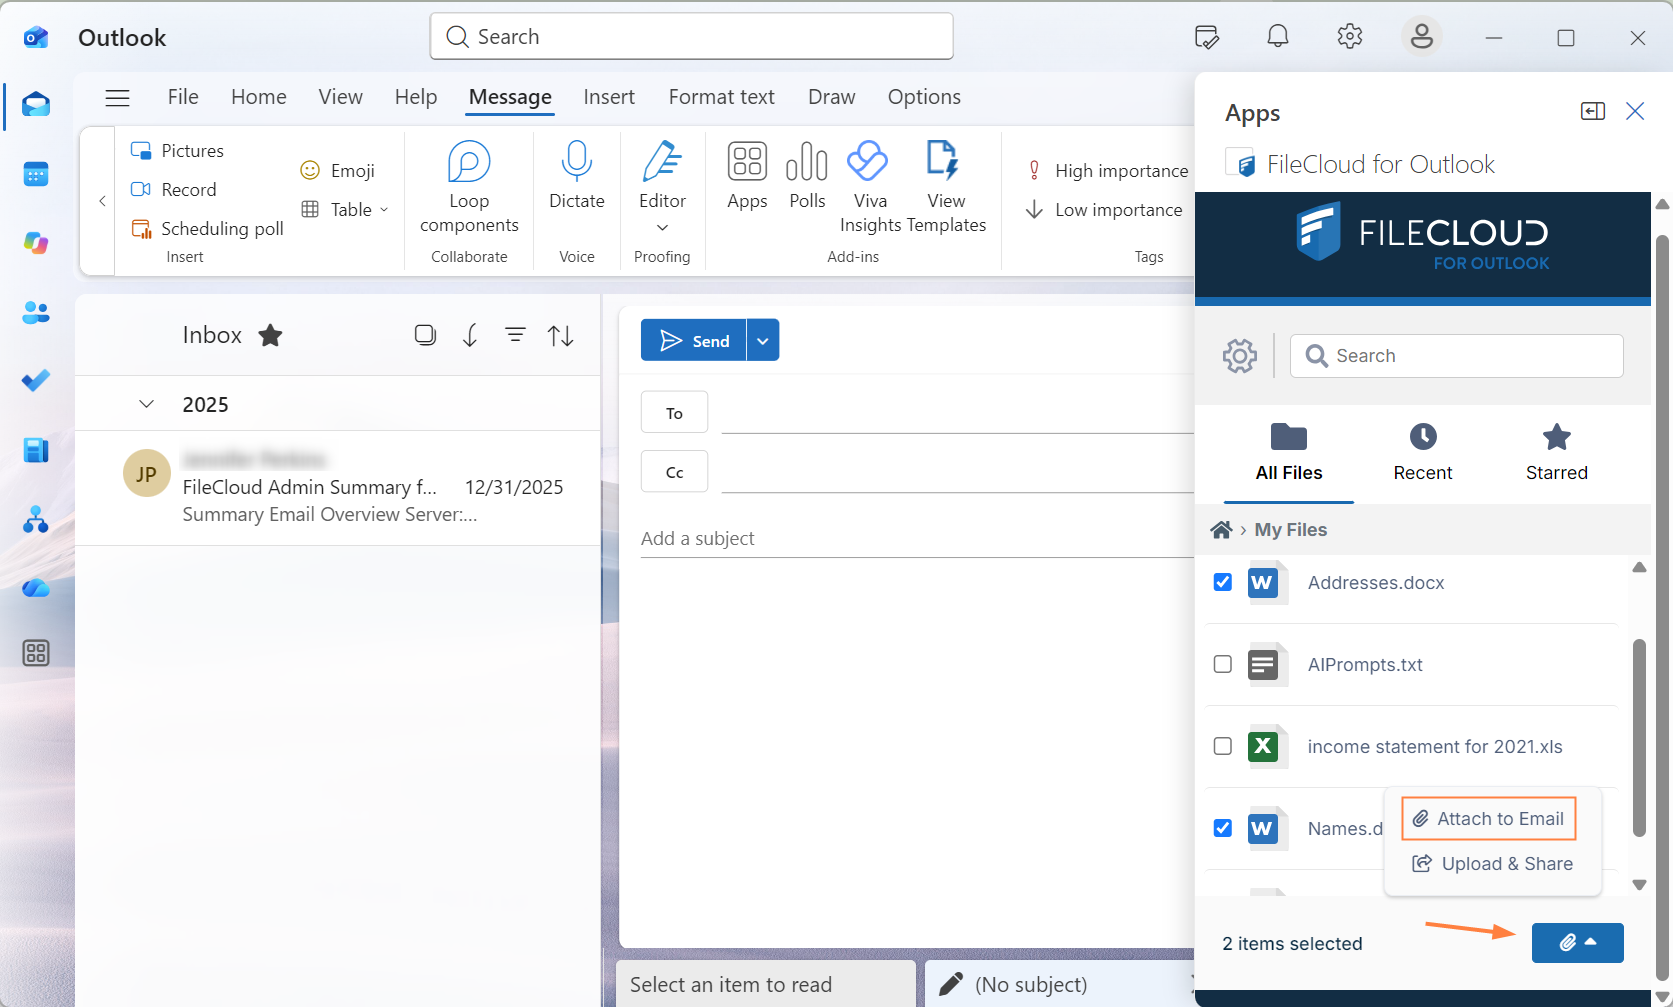Switch to the Home tab
Screen dimensions: 1673x1007
(x=259, y=97)
